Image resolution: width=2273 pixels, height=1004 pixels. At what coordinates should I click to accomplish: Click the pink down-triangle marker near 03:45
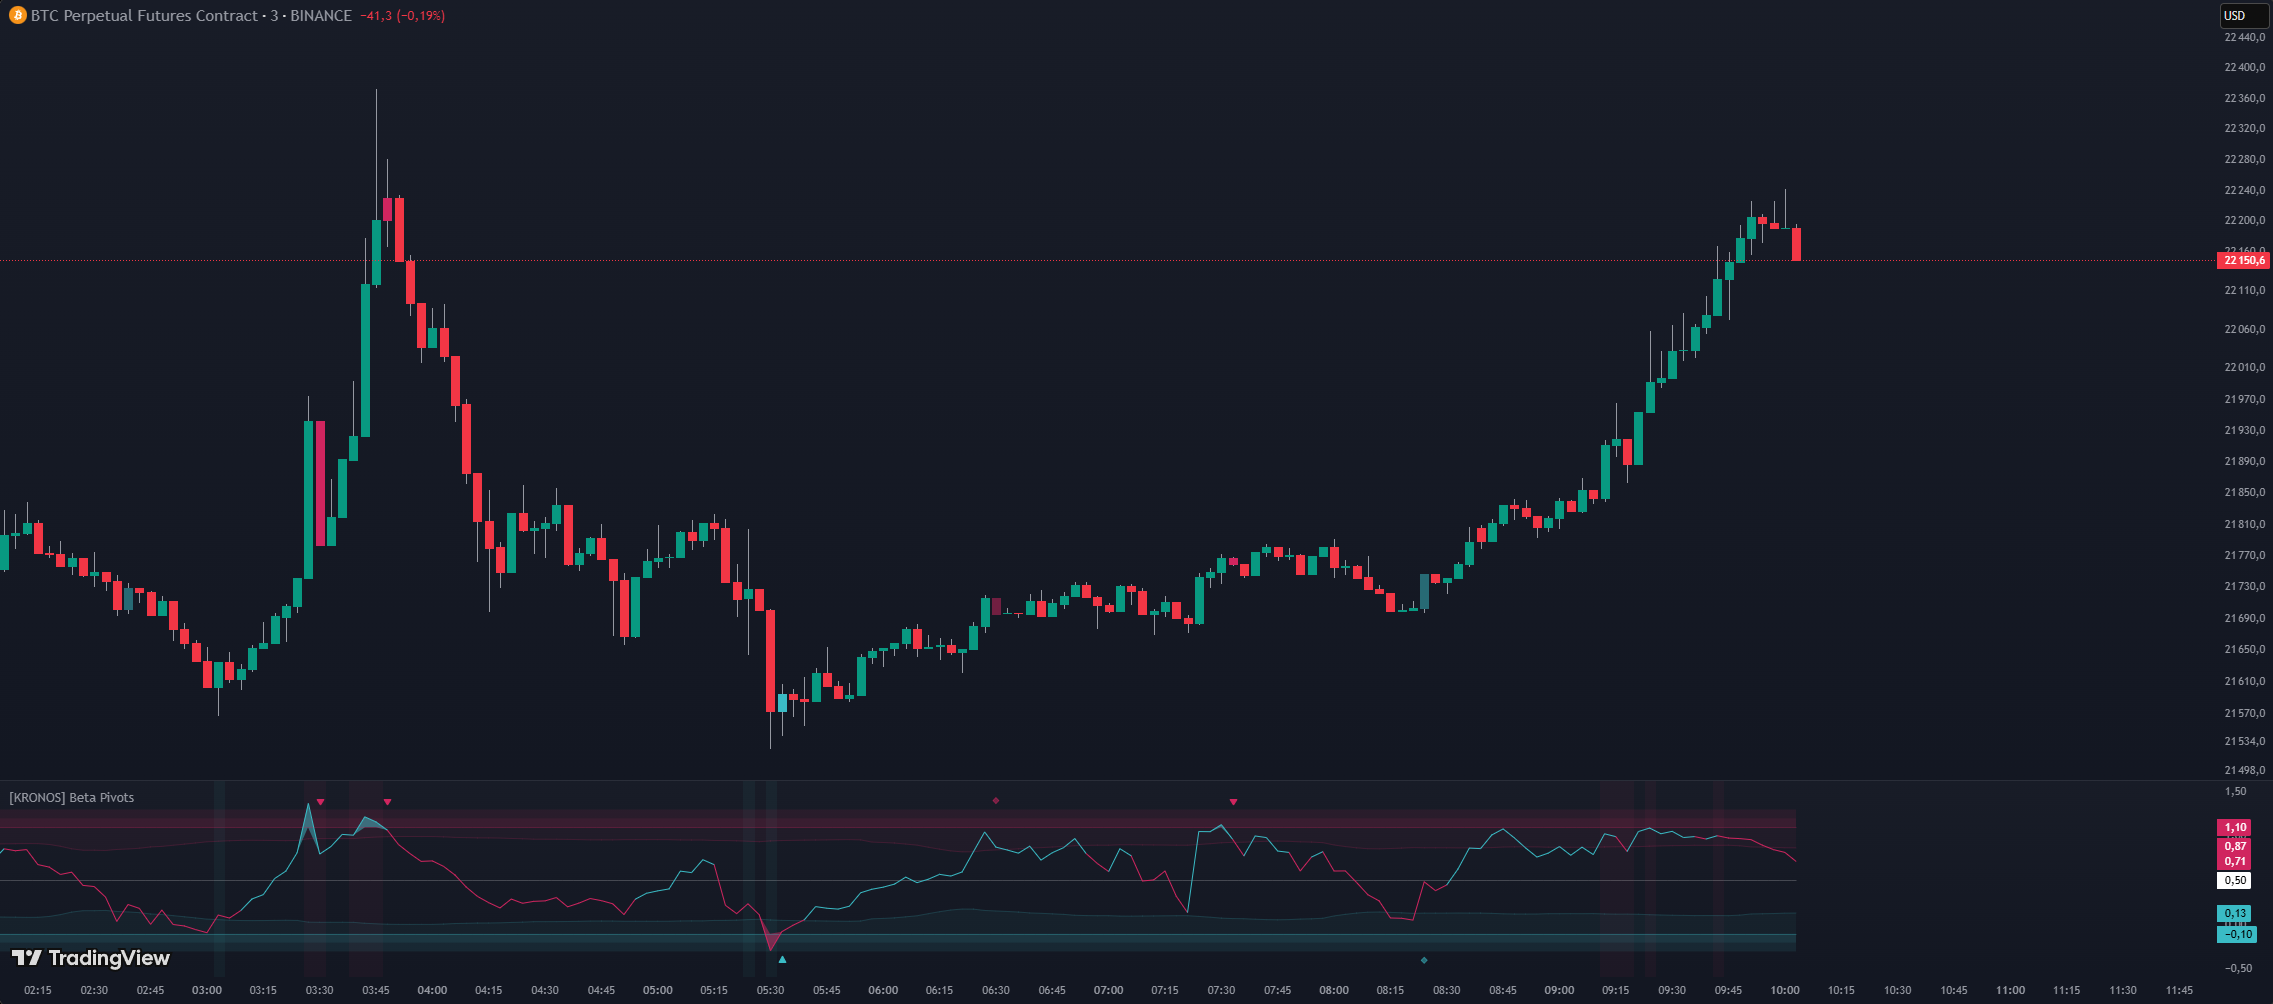[387, 802]
